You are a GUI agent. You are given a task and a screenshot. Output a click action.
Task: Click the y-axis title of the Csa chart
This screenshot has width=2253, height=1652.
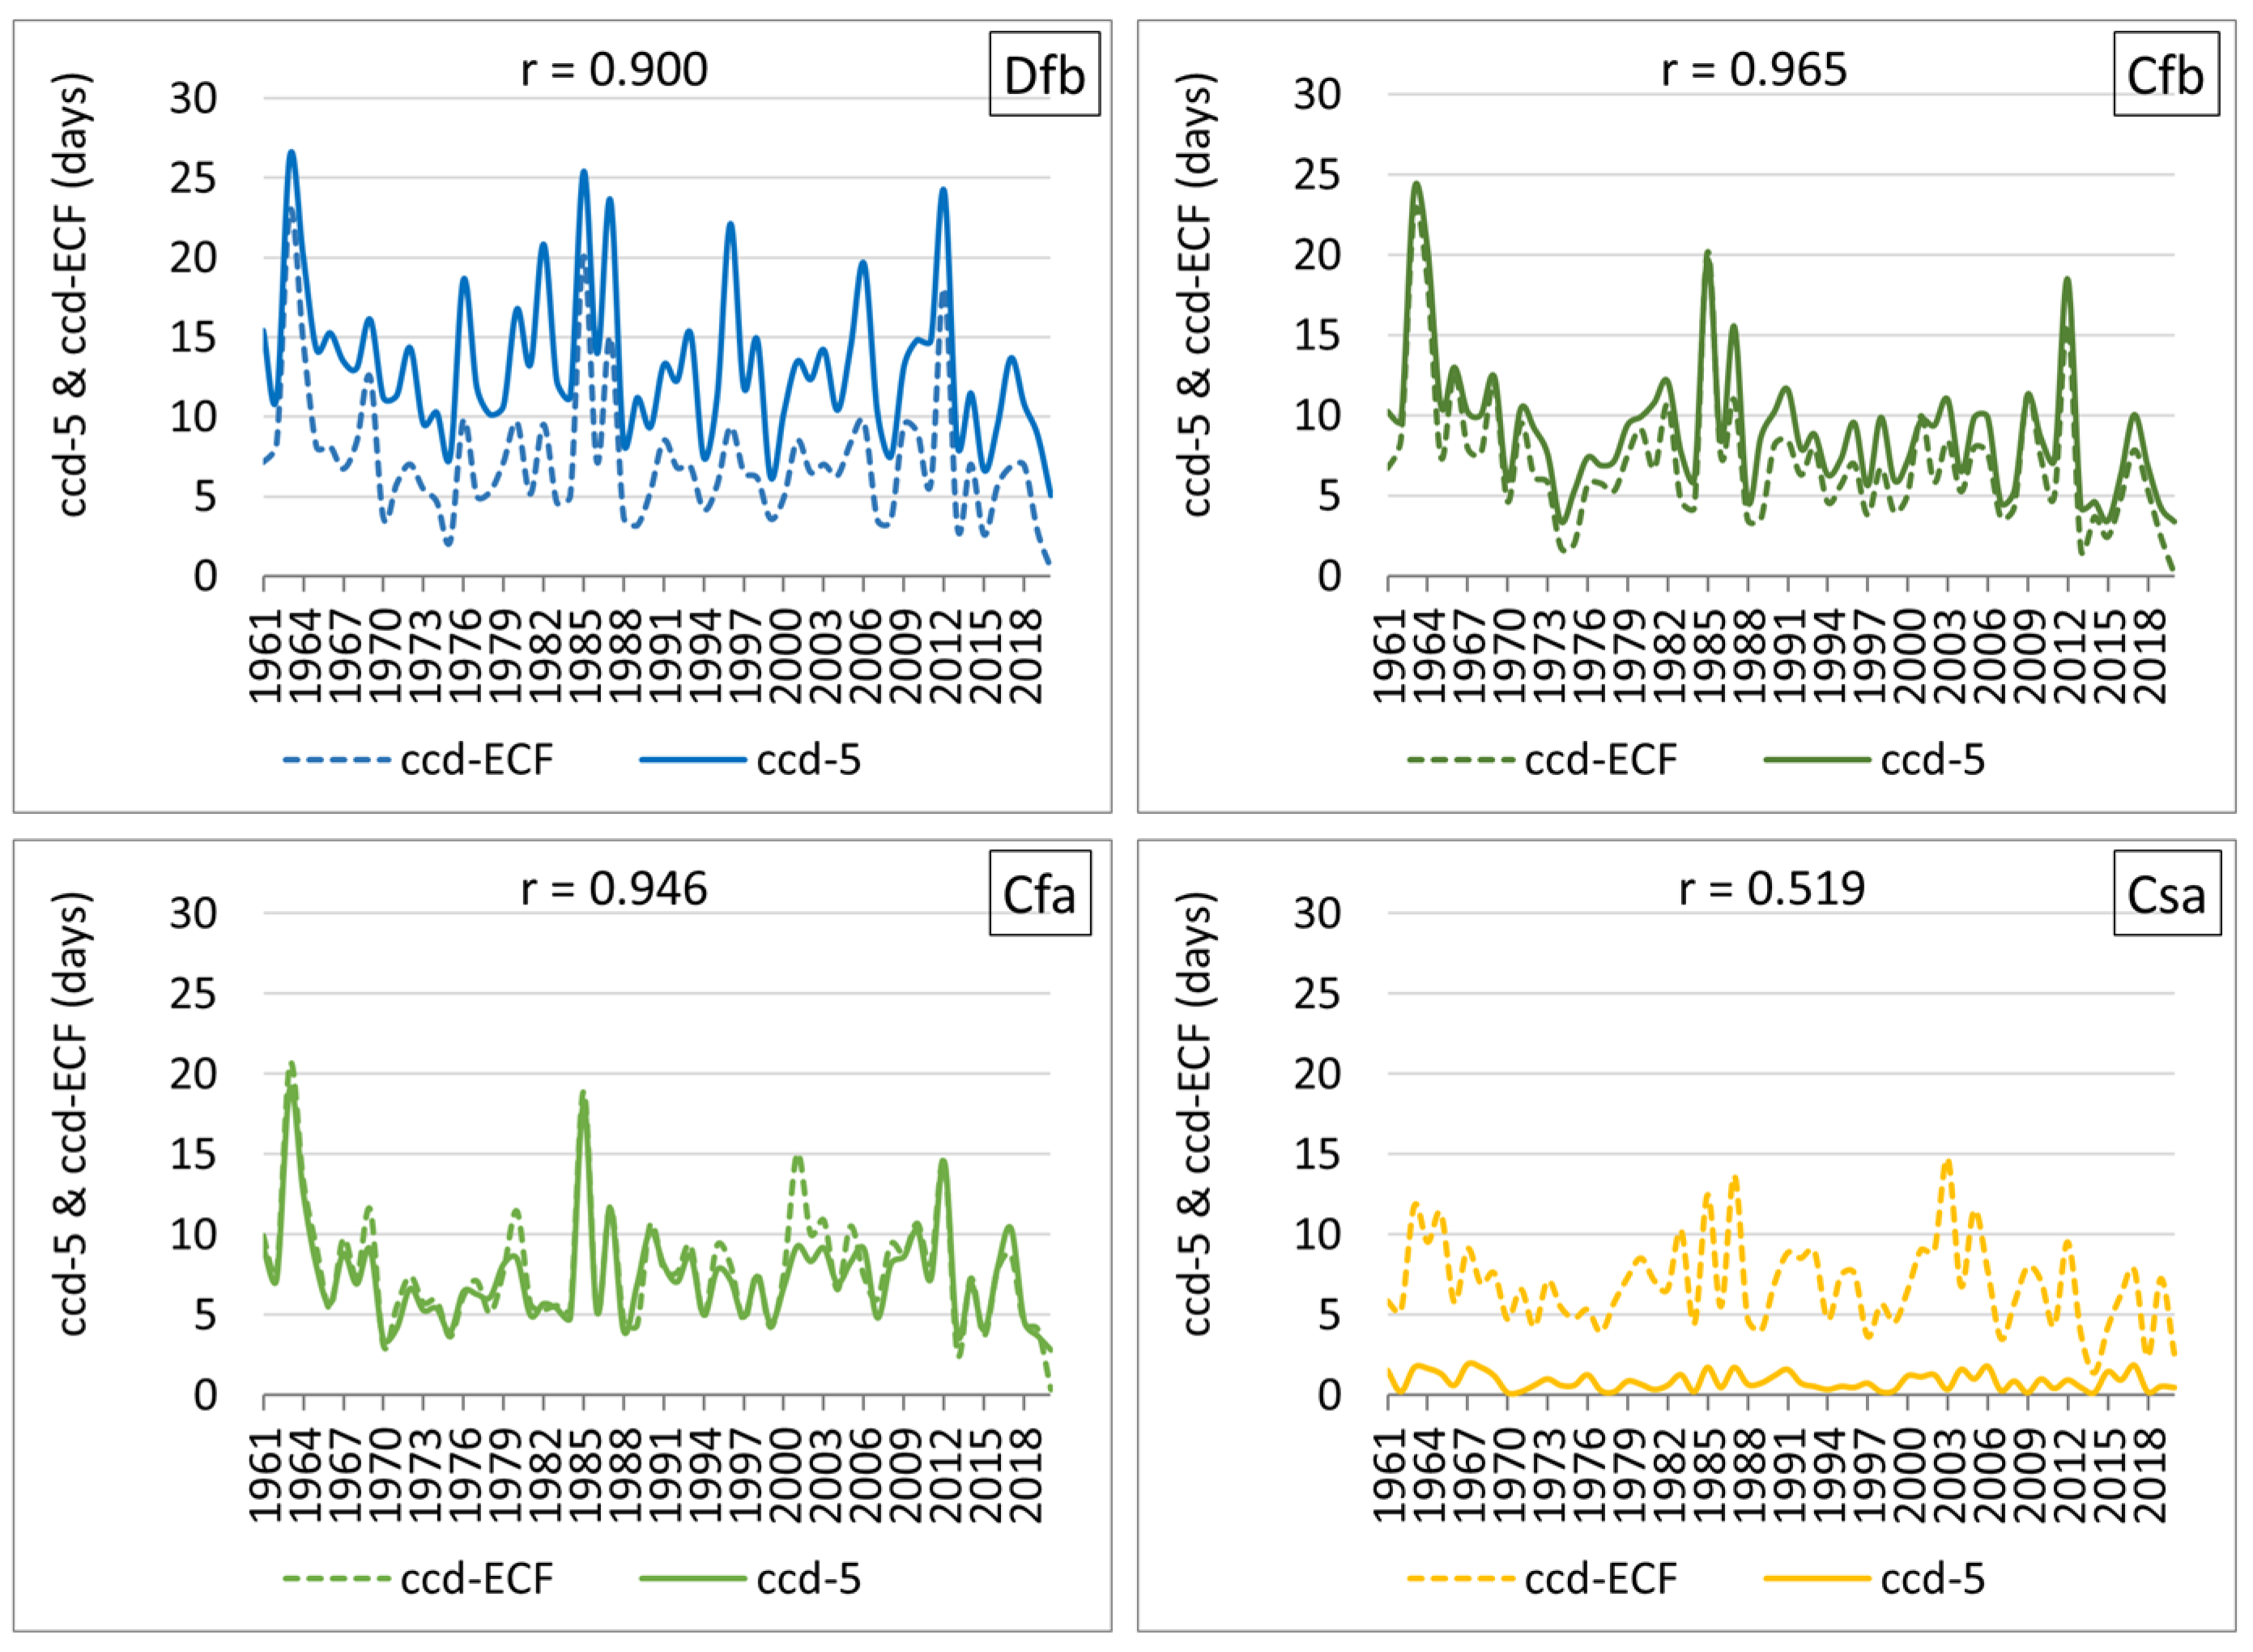click(x=1198, y=1113)
